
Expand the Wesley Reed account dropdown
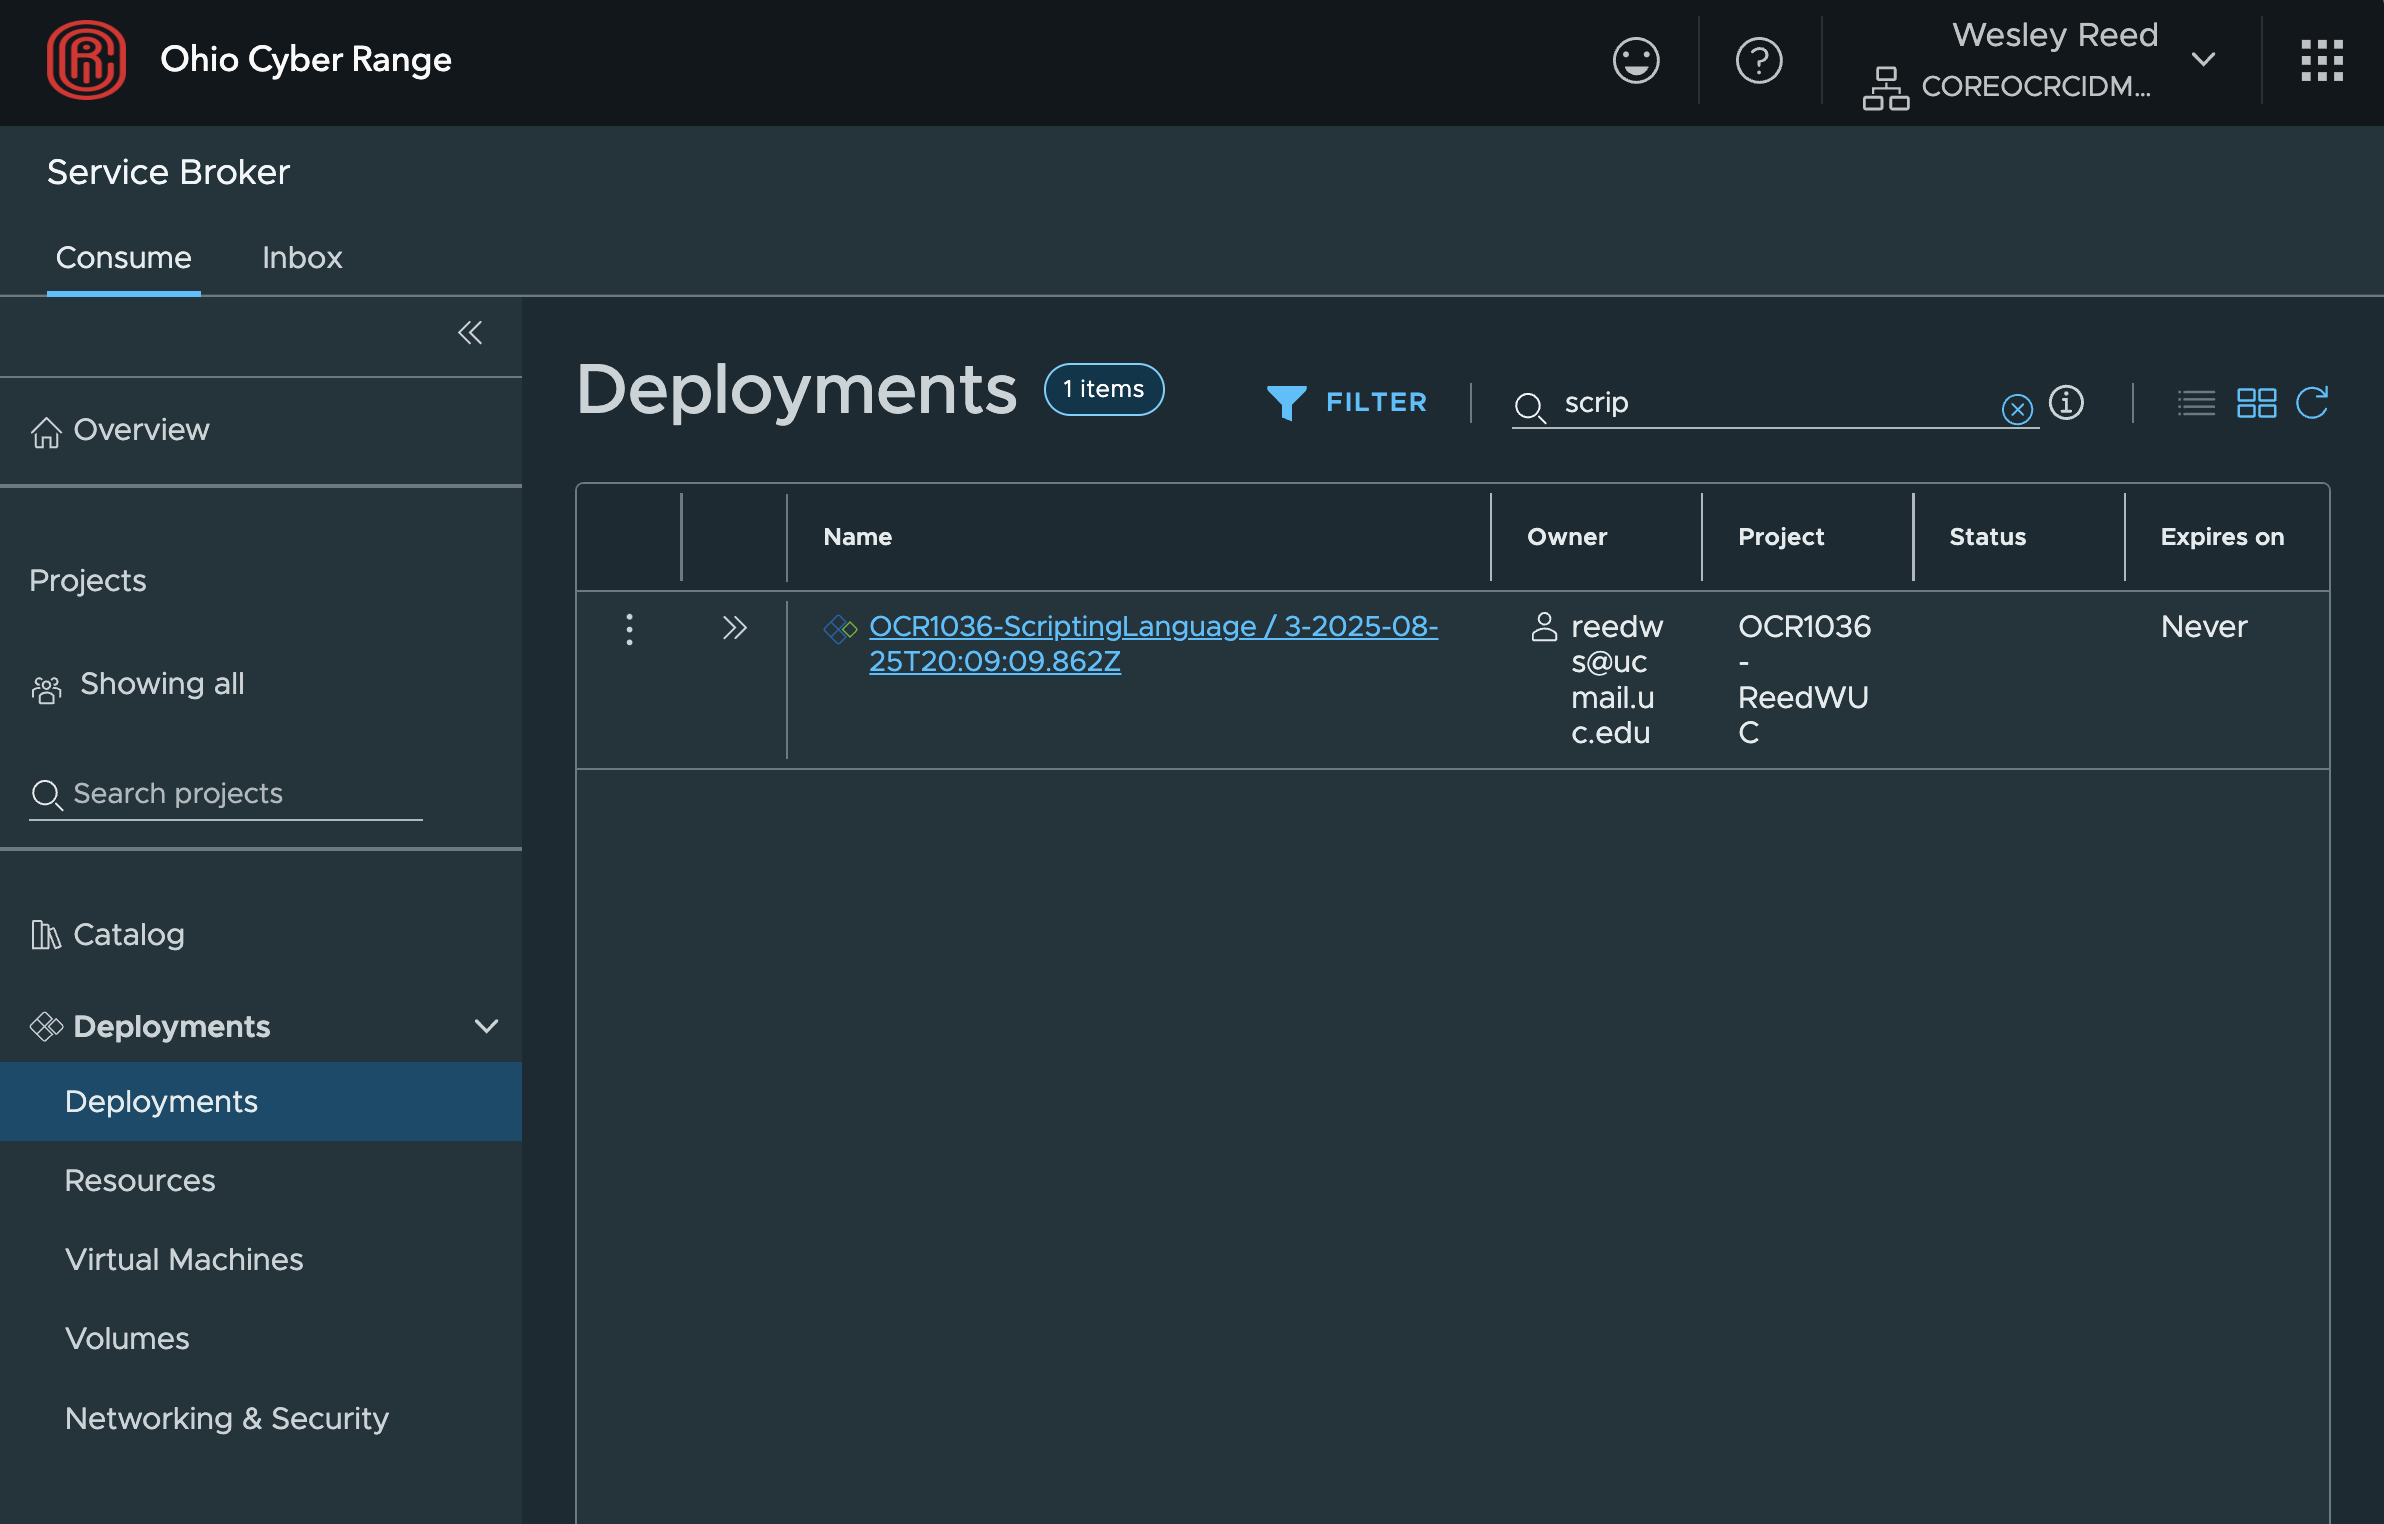[x=2203, y=59]
